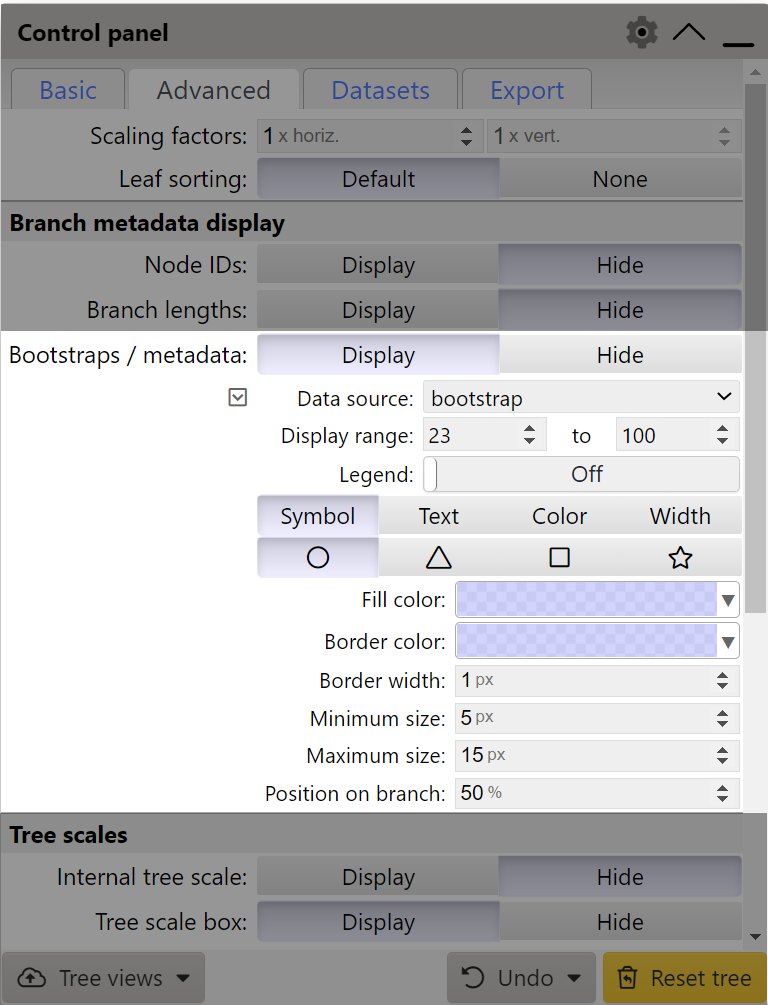The image size is (768, 1005).
Task: Open the Export tab
Action: click(526, 90)
